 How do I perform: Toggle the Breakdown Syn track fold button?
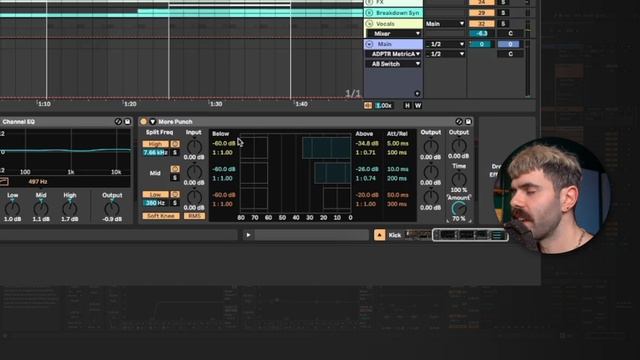tap(369, 13)
